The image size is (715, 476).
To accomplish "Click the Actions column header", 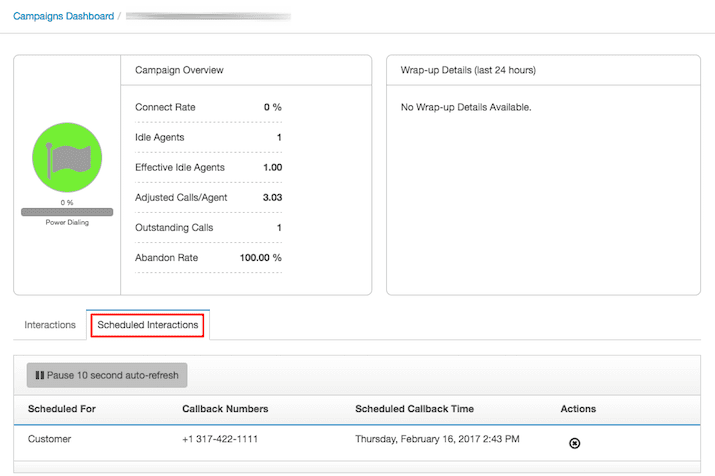I will [578, 409].
